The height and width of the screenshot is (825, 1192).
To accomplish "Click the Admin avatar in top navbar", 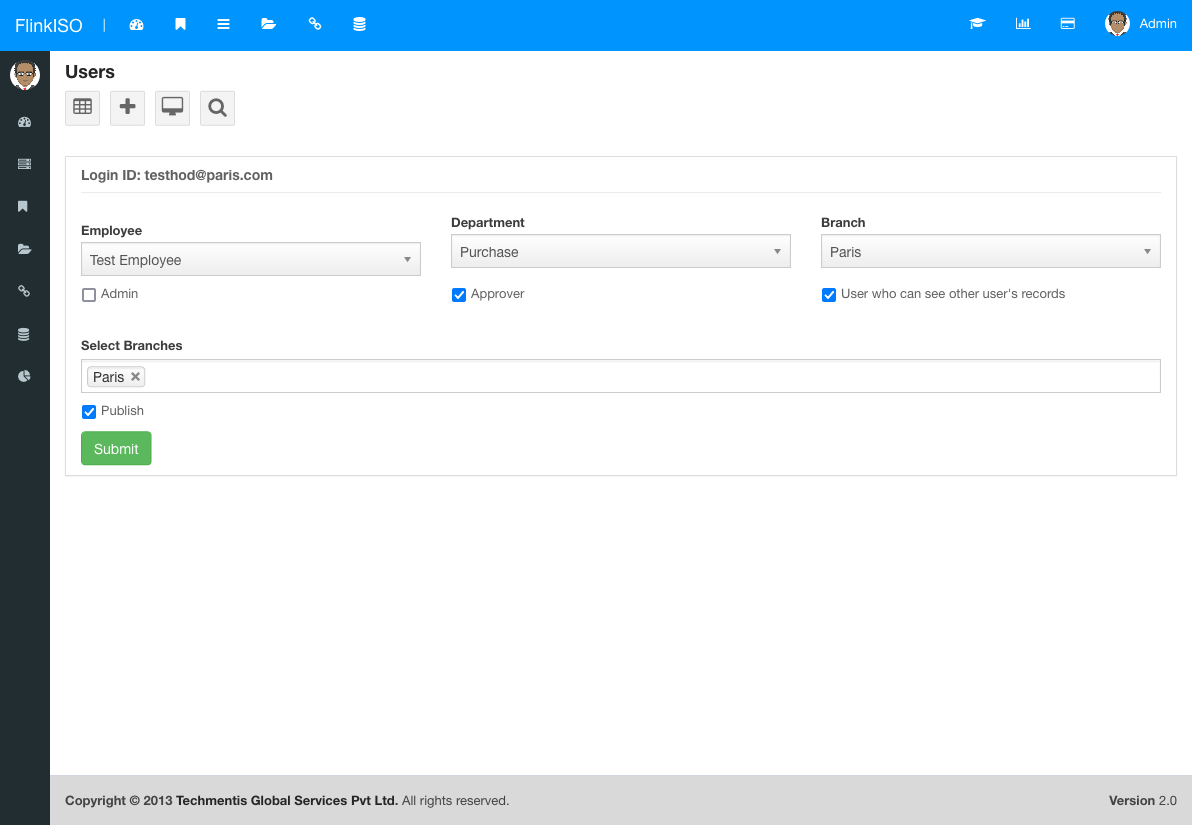I will pos(1118,24).
